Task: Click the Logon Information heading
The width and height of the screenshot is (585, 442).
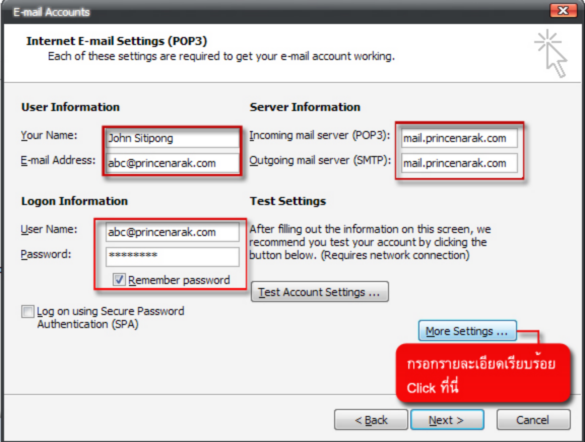Action: pyautogui.click(x=74, y=201)
